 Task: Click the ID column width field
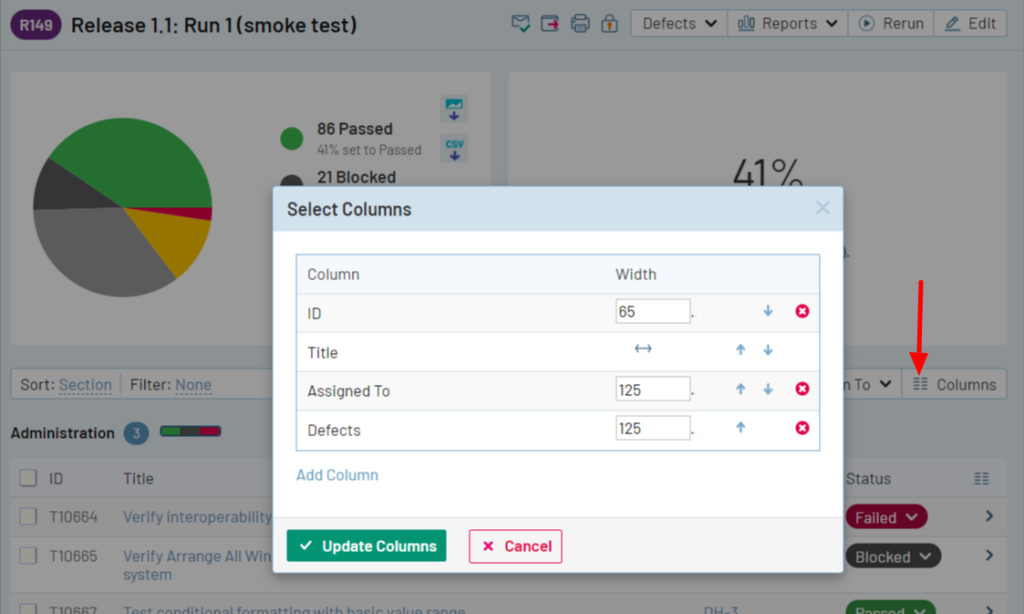pyautogui.click(x=652, y=312)
